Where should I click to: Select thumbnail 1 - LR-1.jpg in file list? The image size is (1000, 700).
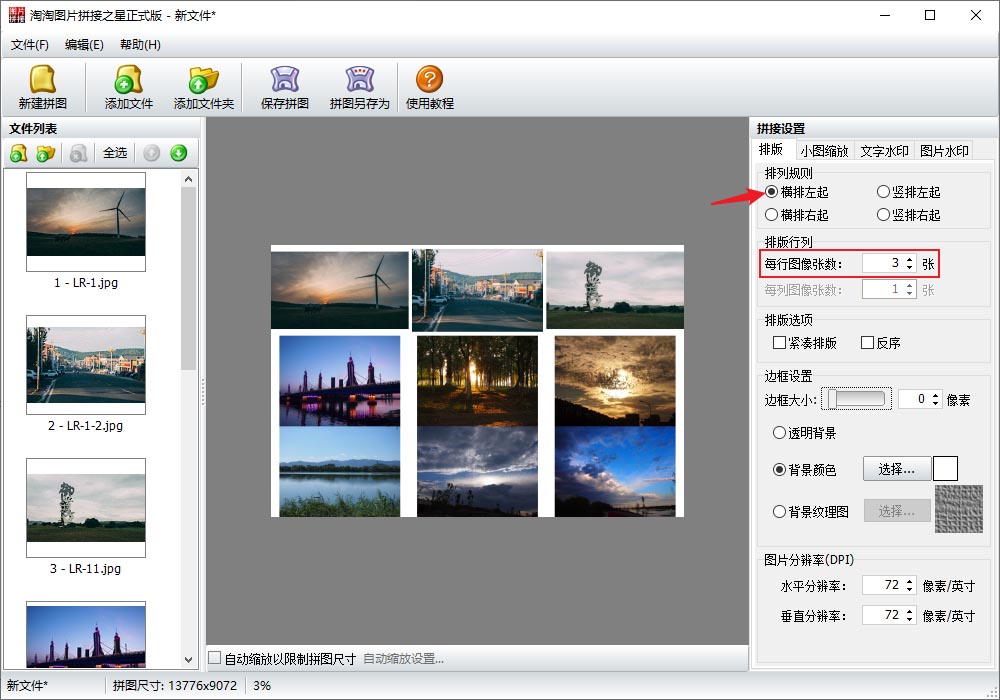[86, 222]
